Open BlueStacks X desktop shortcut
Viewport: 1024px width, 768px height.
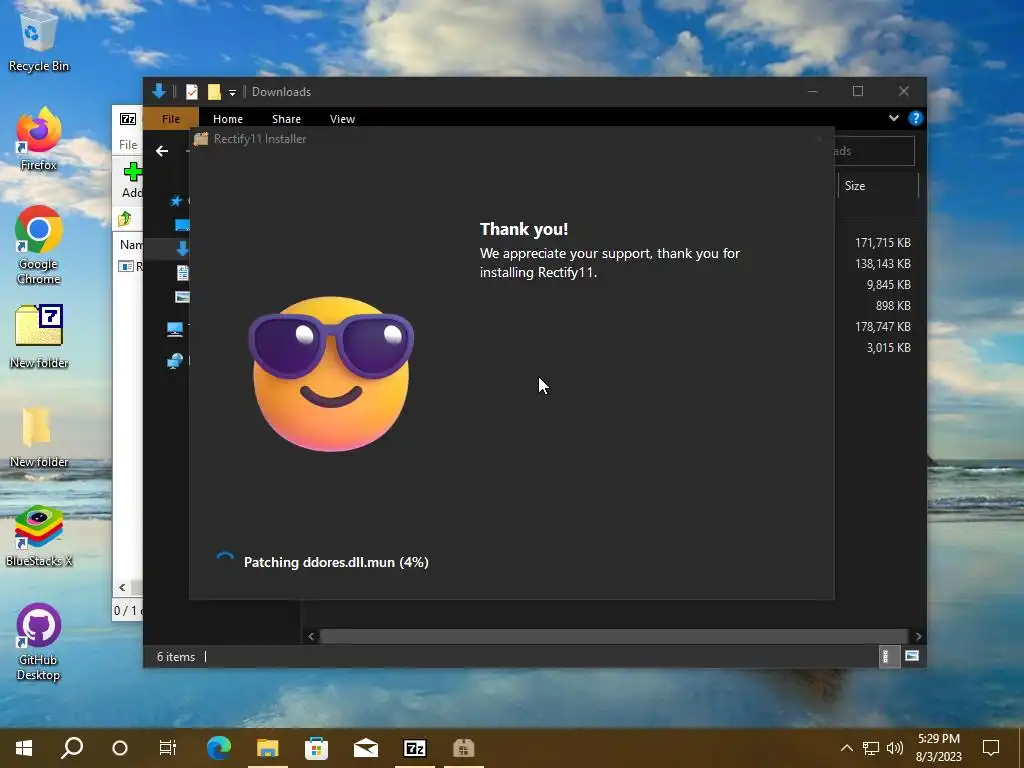[39, 536]
